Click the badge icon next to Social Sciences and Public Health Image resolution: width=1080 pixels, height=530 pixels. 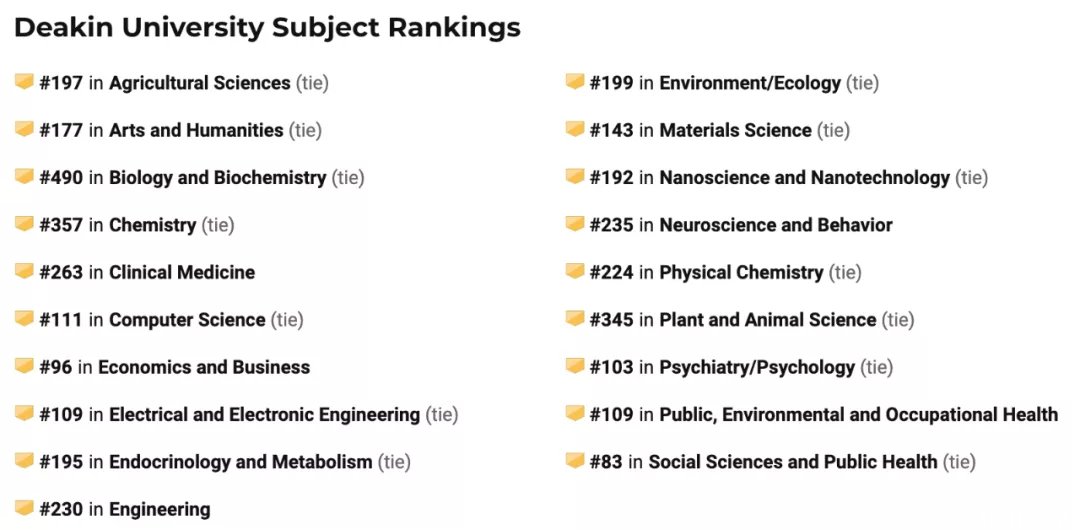[x=575, y=460]
